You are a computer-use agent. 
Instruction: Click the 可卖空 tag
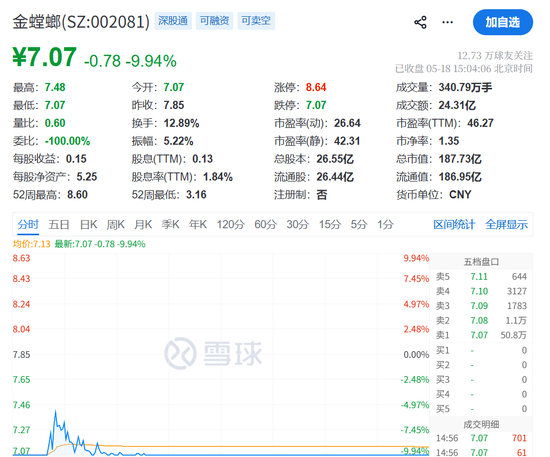point(256,21)
